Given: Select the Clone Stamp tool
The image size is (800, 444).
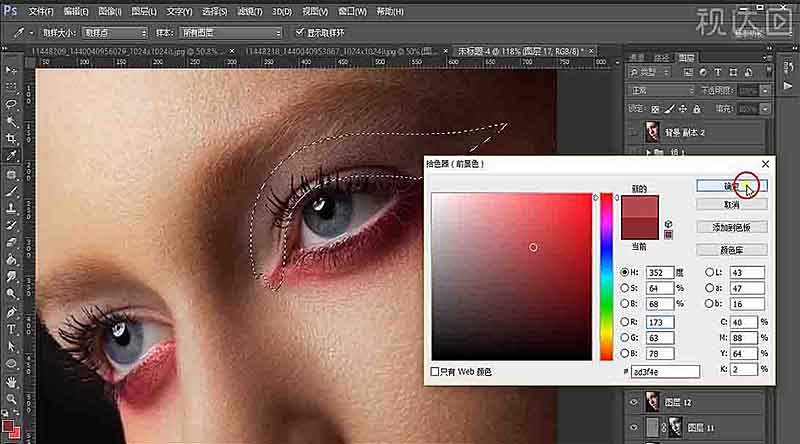Looking at the screenshot, I should [11, 209].
